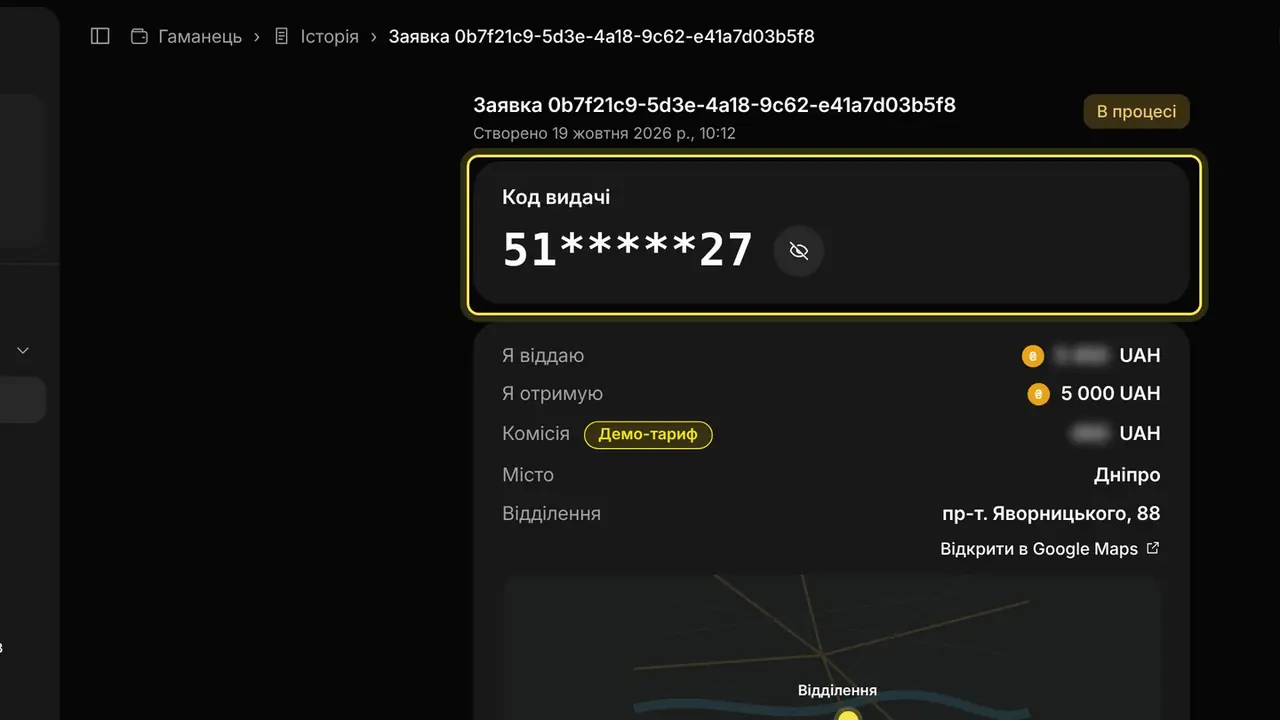The image size is (1280, 720).
Task: Click the В процесі status badge
Action: tap(1136, 112)
